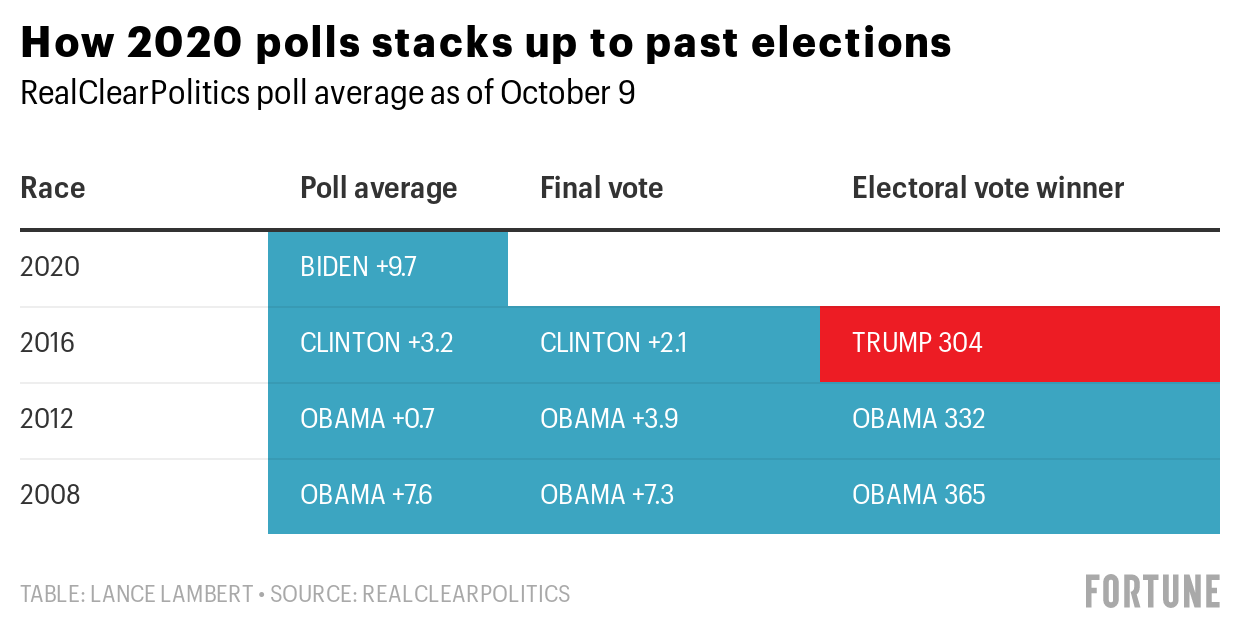Click the red TRUMP 304 cell
The height and width of the screenshot is (634, 1240).
coord(1019,344)
